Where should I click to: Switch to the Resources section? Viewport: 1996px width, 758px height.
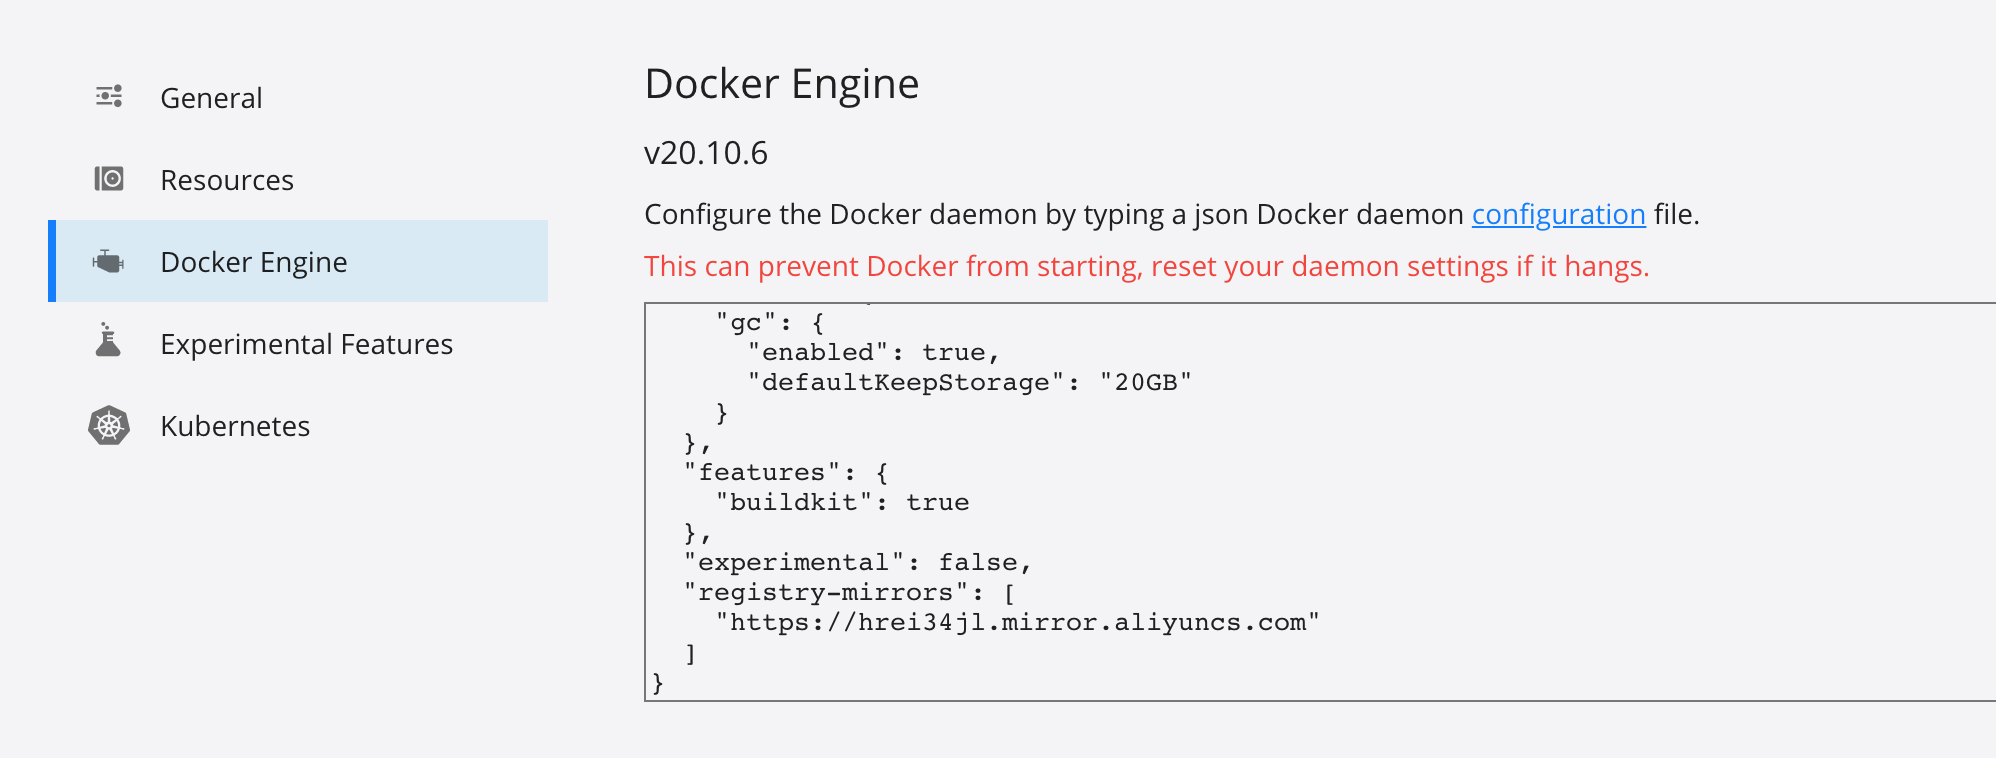227,180
